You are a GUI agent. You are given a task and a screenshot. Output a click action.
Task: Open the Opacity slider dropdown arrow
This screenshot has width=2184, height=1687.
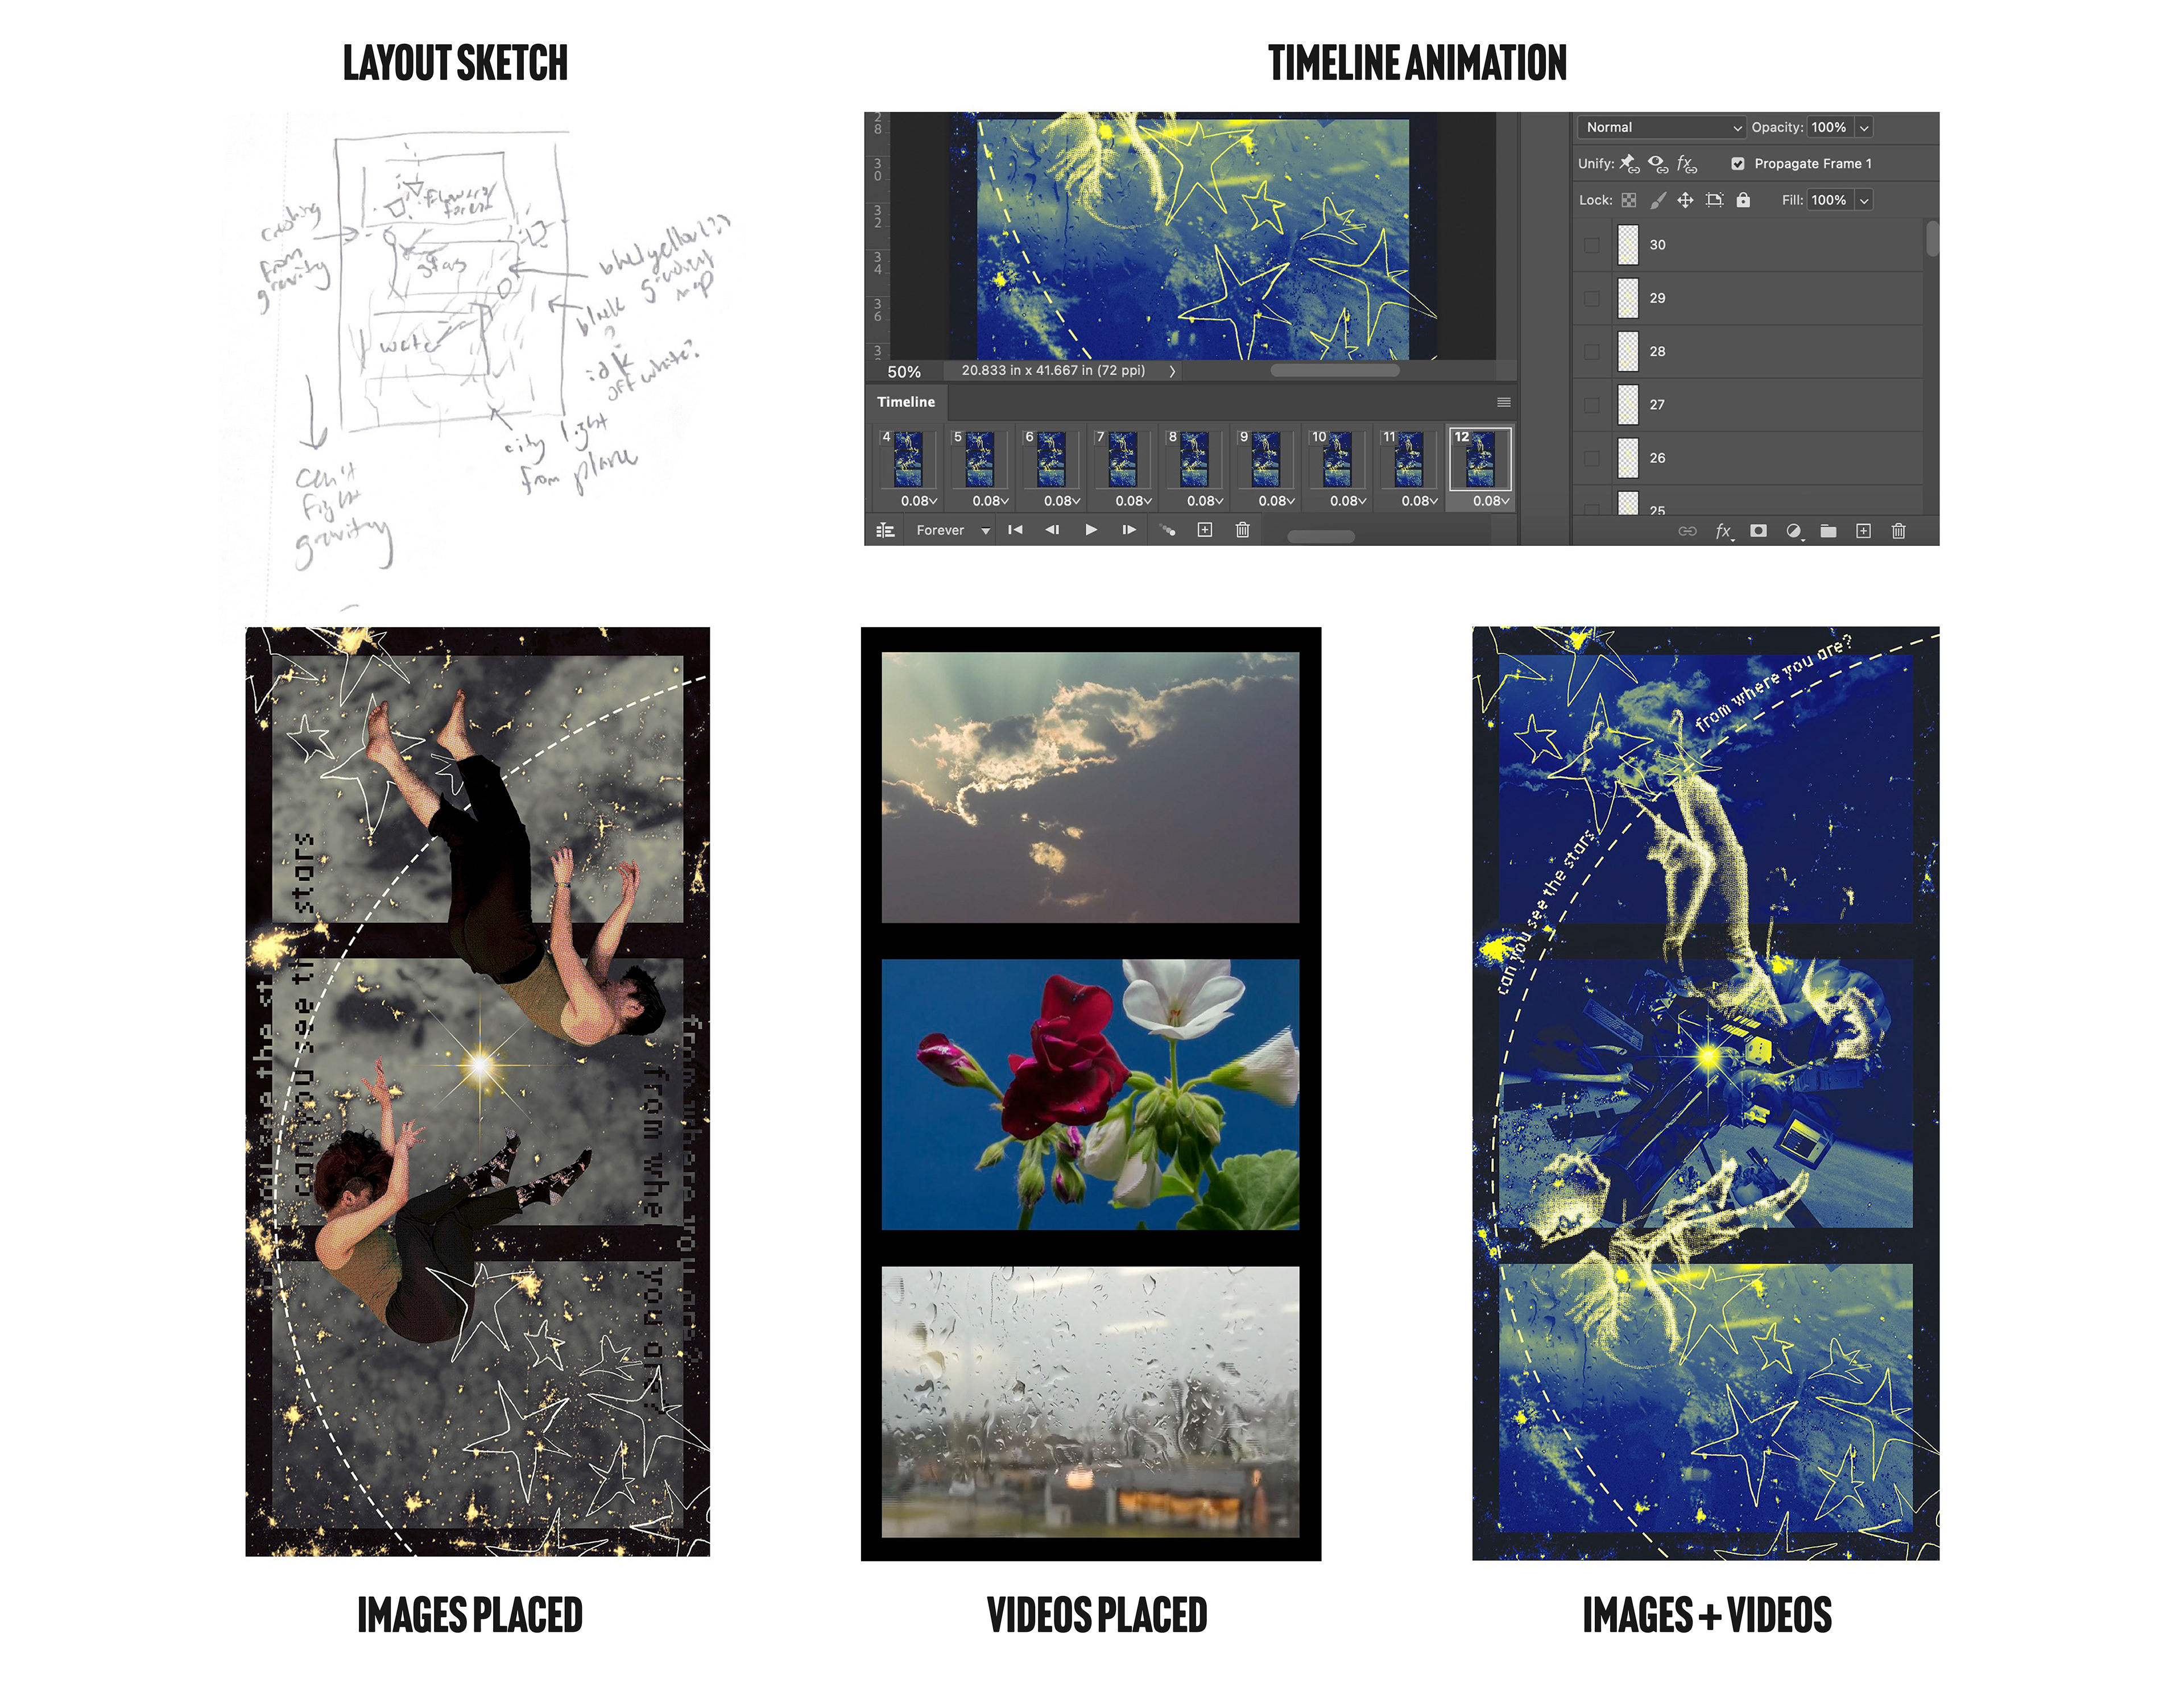click(1864, 127)
